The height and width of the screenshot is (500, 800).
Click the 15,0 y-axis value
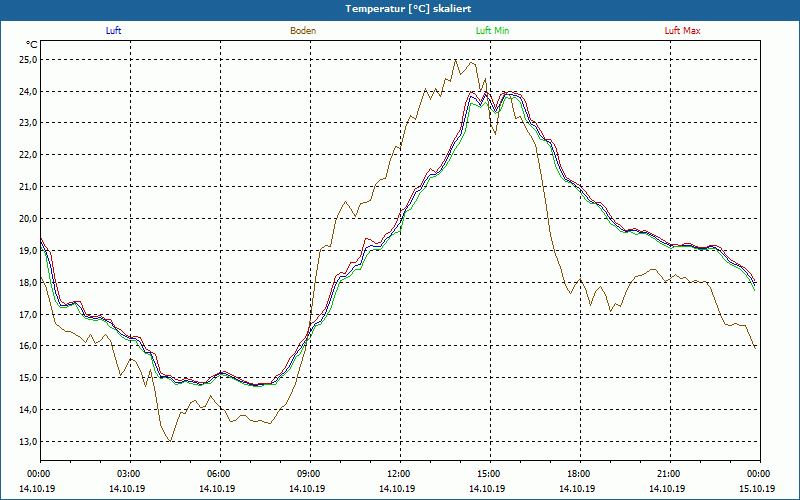[29, 378]
